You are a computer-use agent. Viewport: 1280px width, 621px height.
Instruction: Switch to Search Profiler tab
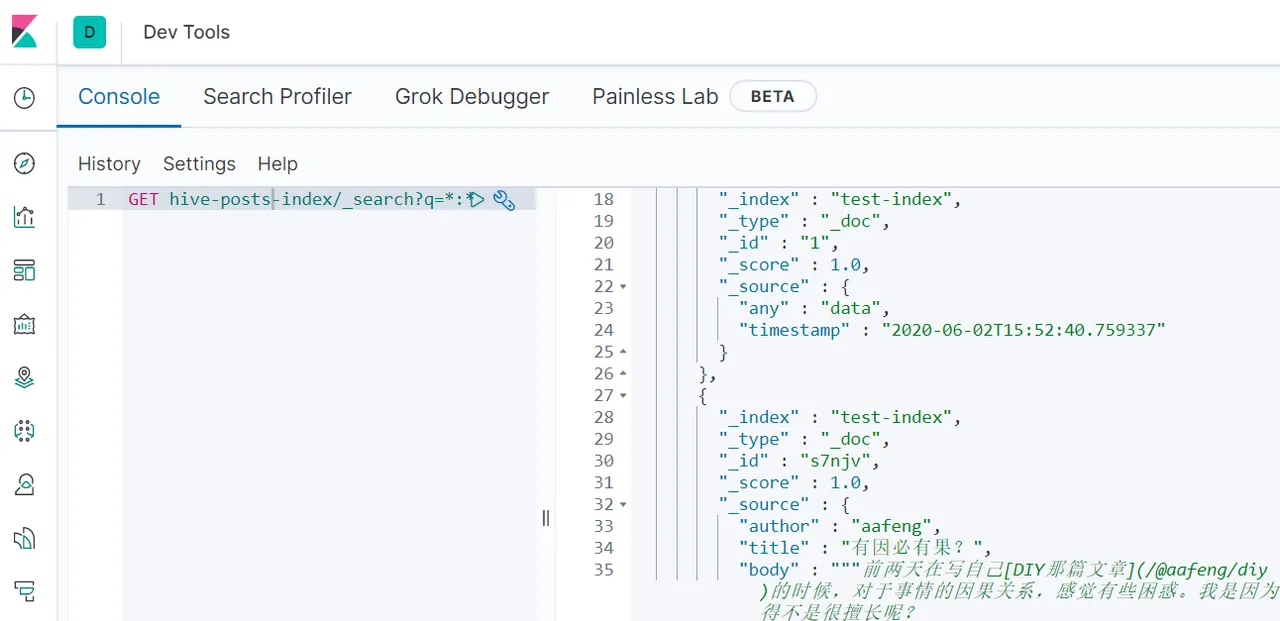(x=277, y=96)
